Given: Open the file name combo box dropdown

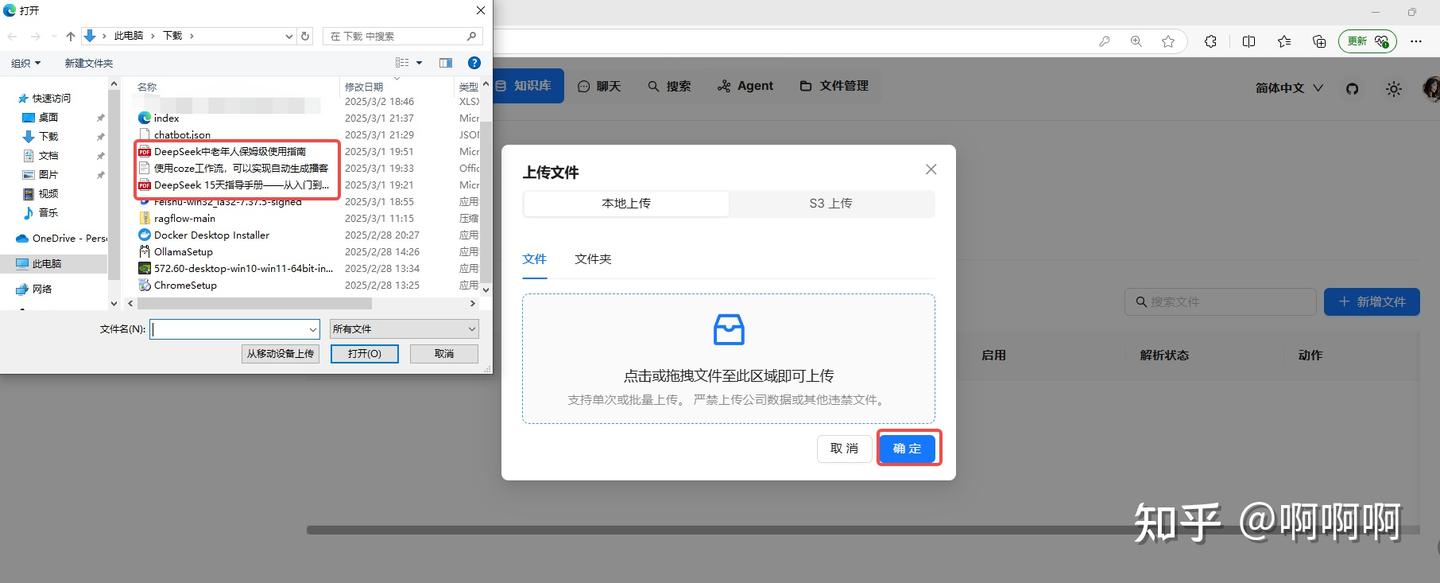Looking at the screenshot, I should (313, 329).
